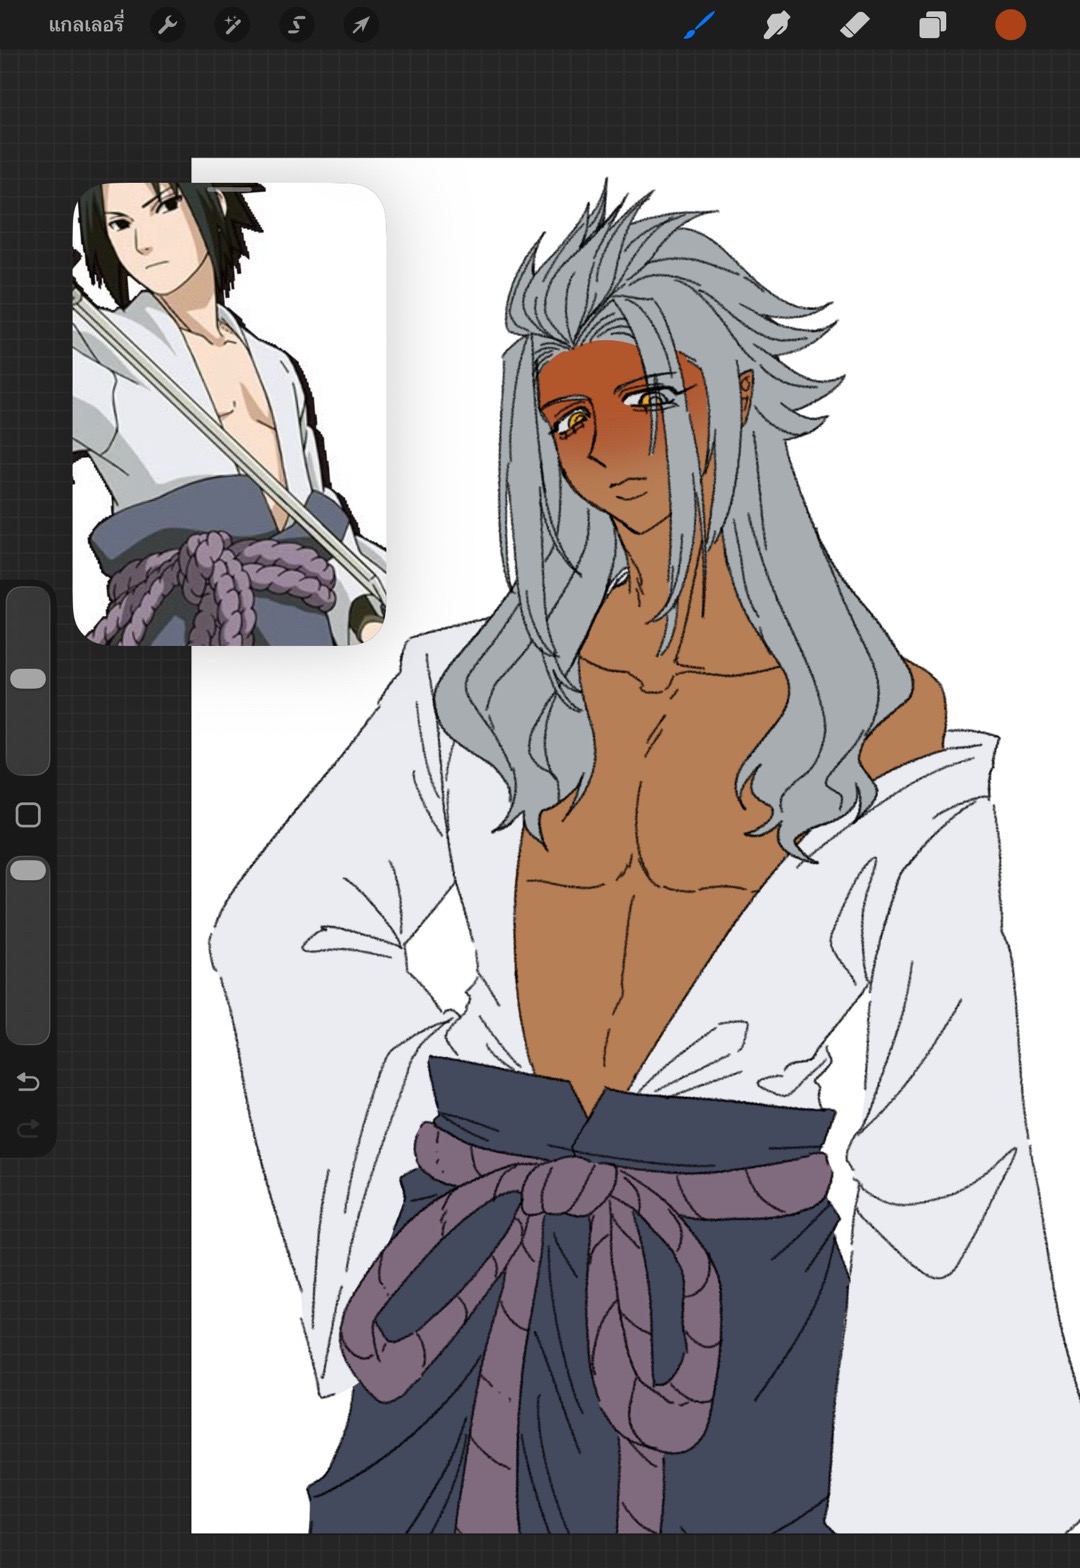
Task: Redo the last undone action
Action: click(28, 1128)
